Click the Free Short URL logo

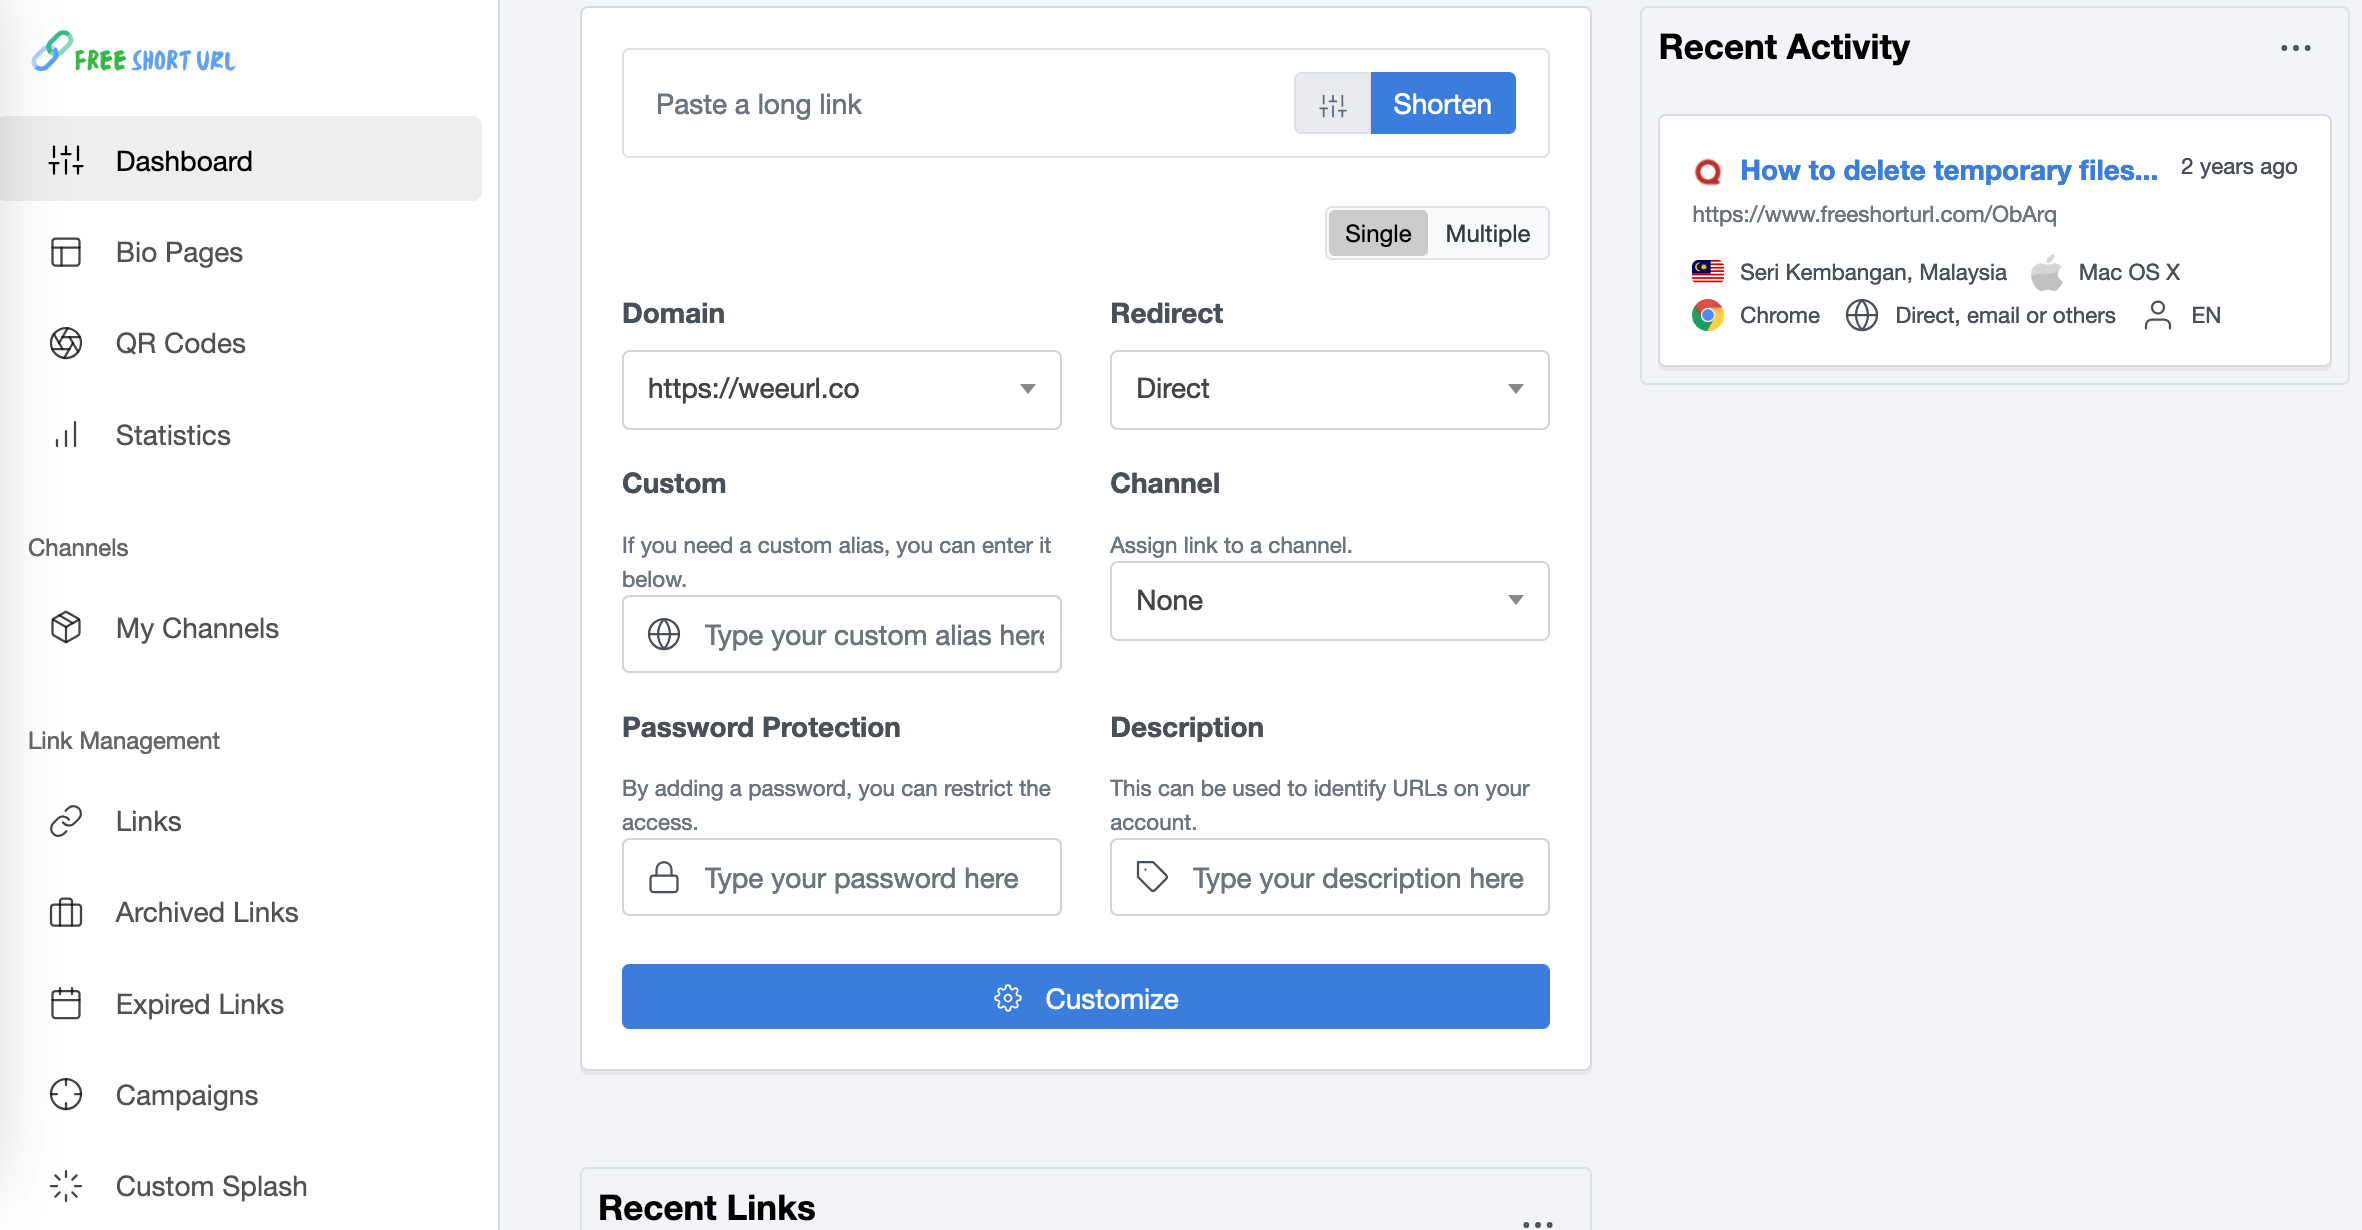pos(134,54)
